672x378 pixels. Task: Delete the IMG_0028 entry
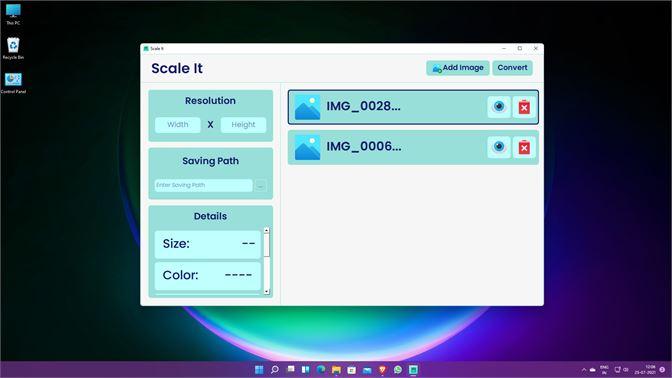[x=524, y=107]
